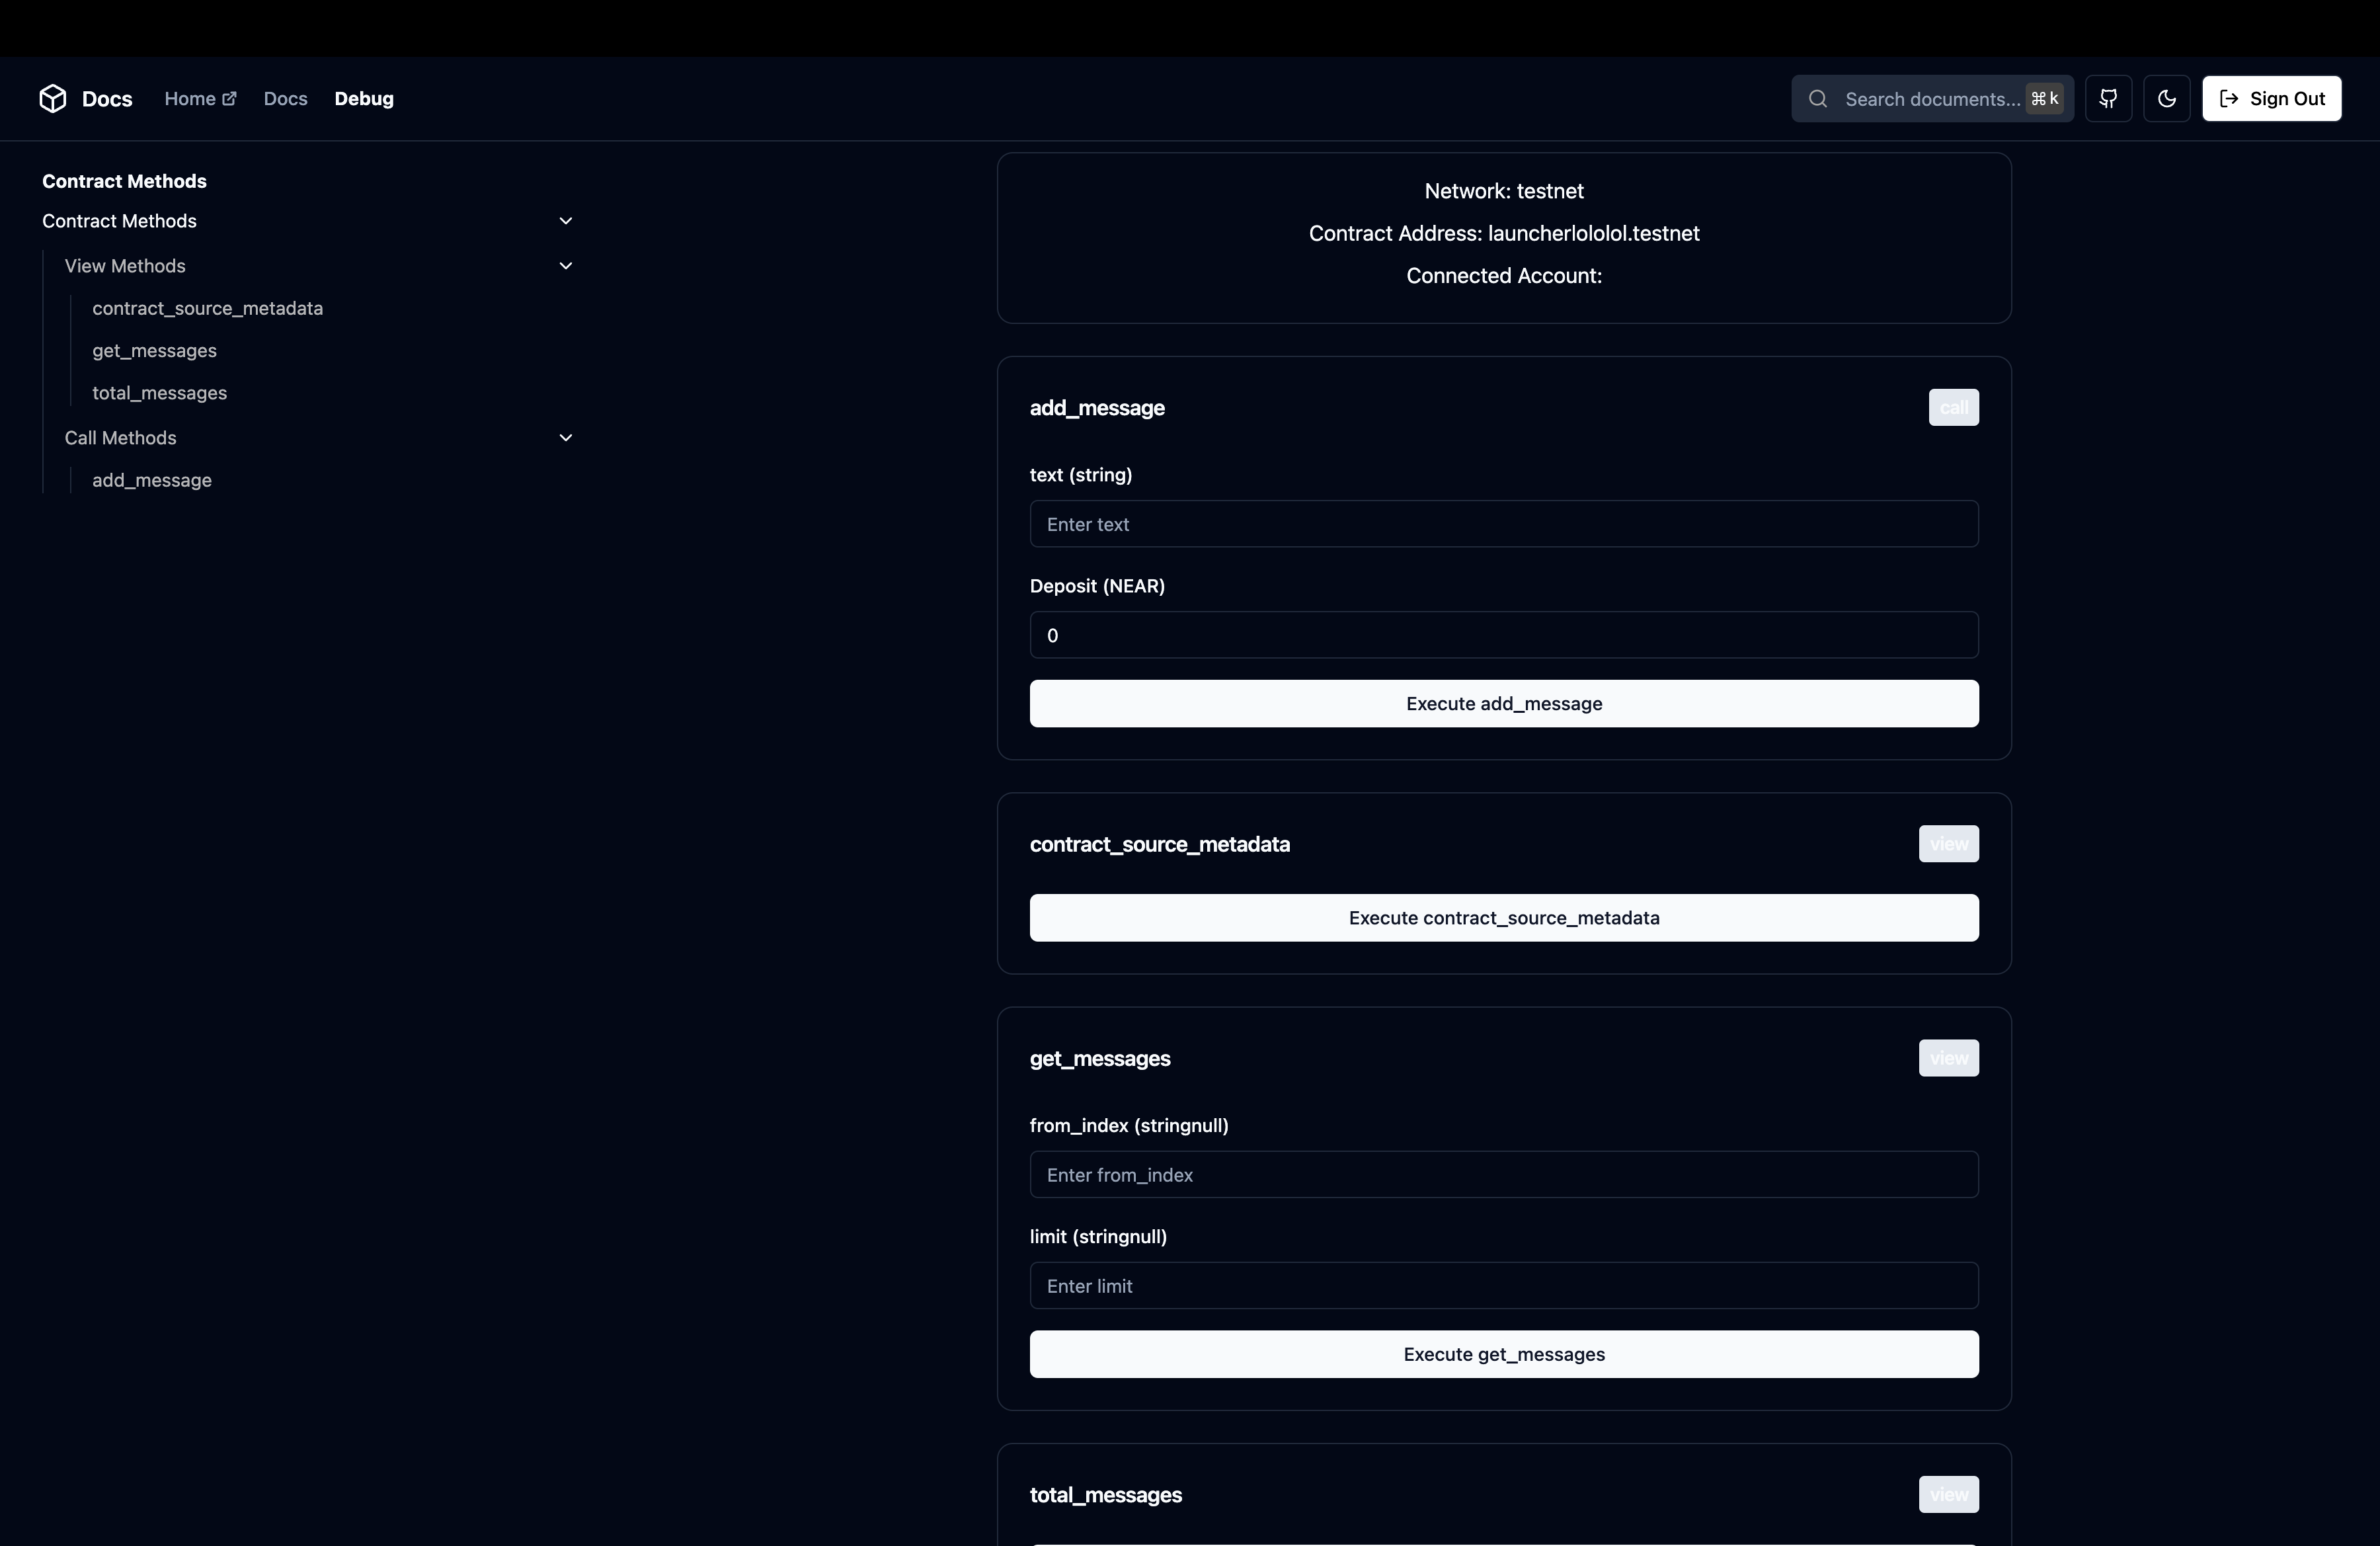The height and width of the screenshot is (1546, 2380).
Task: Toggle dark mode with moon icon
Action: point(2166,98)
